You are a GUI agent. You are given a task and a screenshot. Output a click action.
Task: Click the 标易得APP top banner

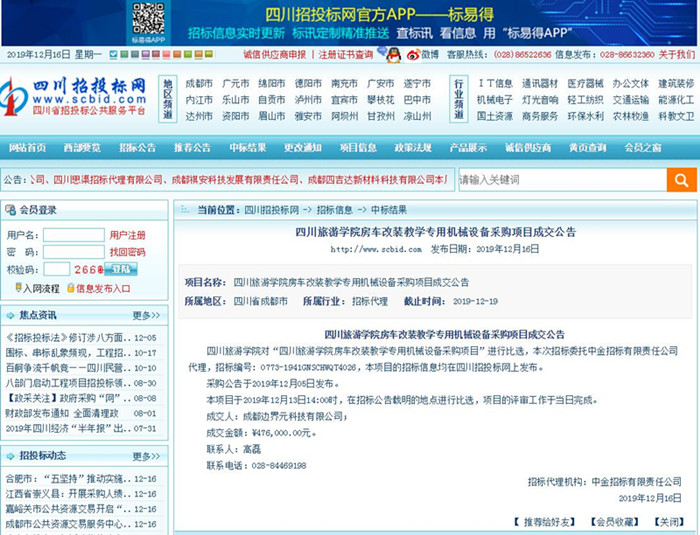[x=349, y=23]
